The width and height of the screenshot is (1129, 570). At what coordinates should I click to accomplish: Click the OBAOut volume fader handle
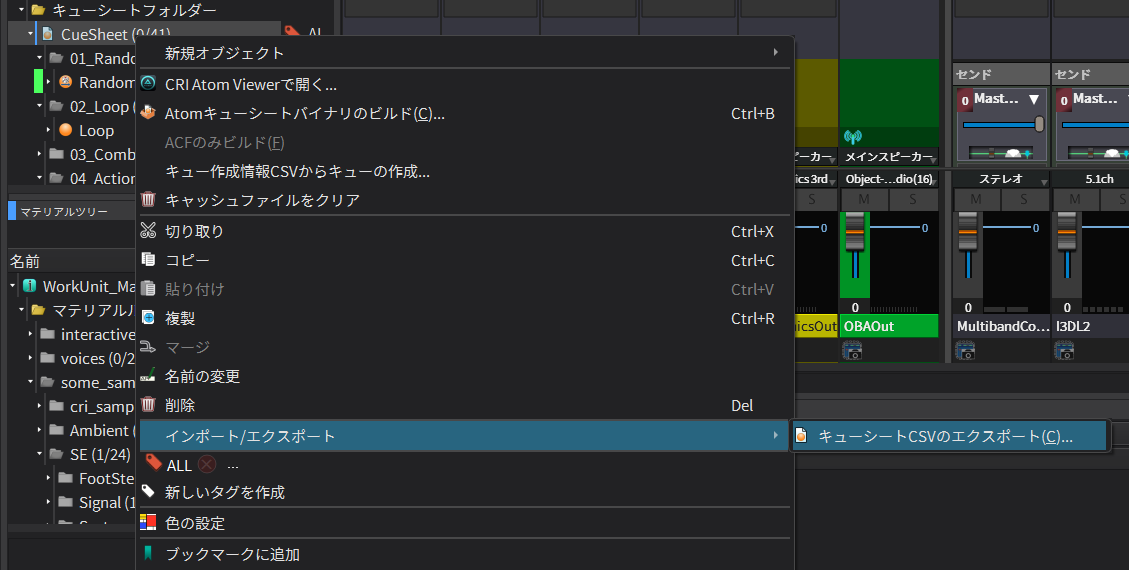pyautogui.click(x=855, y=232)
